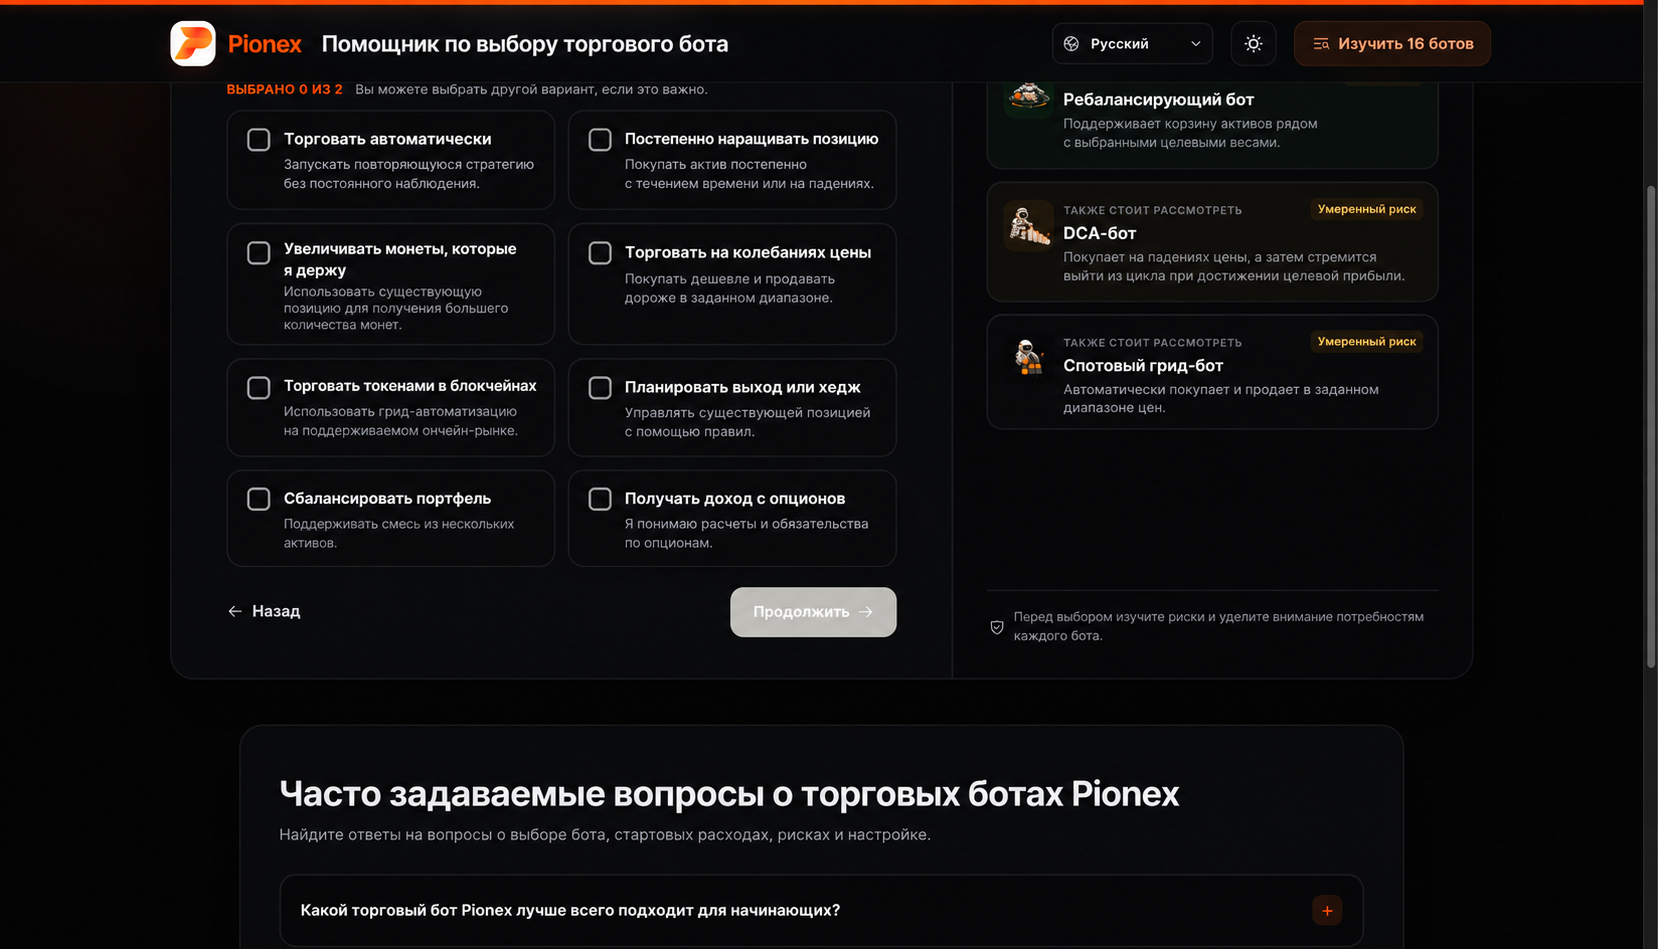Screen dimensions: 1658x949
Task: Click description Покупает на падениях цены
Action: coord(1233,266)
